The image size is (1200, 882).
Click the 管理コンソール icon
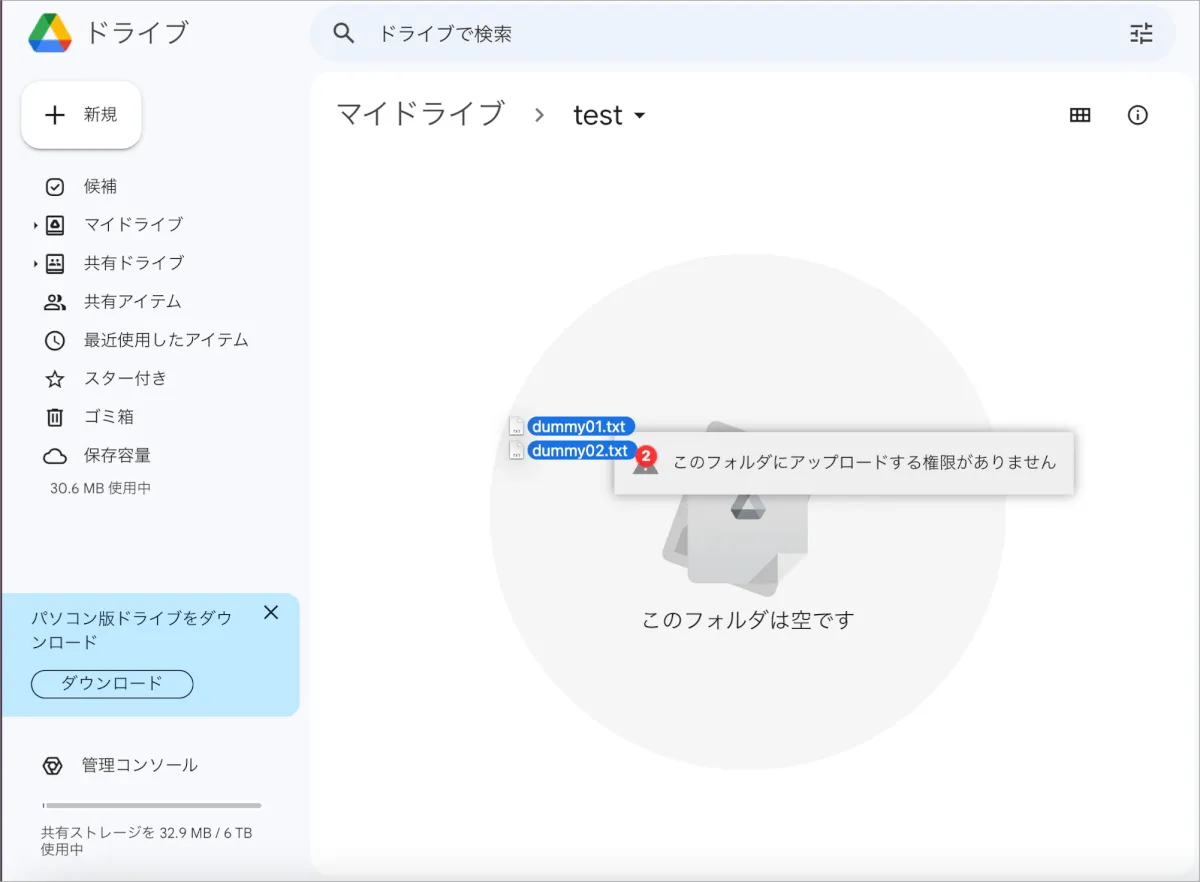pyautogui.click(x=53, y=766)
